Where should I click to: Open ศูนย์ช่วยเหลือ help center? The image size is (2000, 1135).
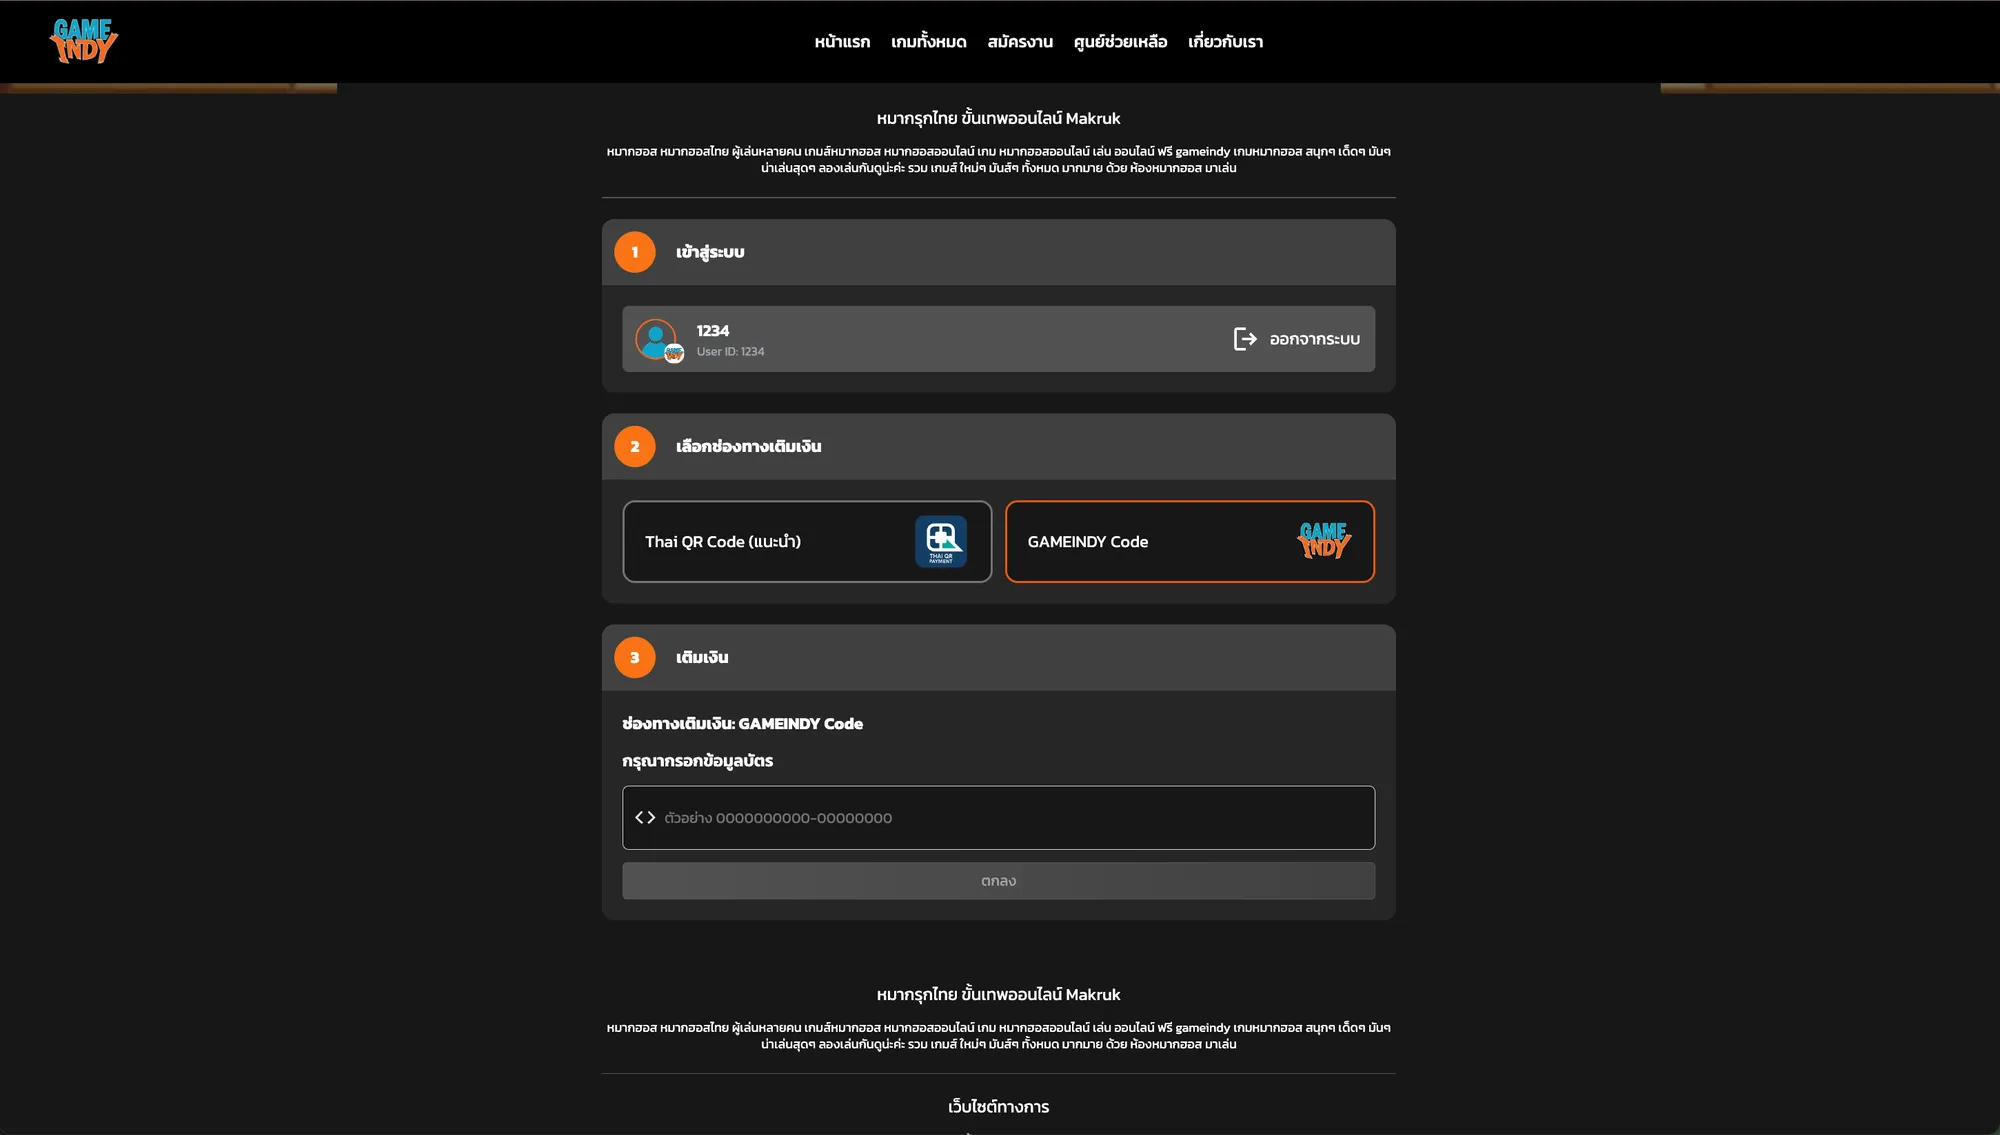coord(1120,42)
